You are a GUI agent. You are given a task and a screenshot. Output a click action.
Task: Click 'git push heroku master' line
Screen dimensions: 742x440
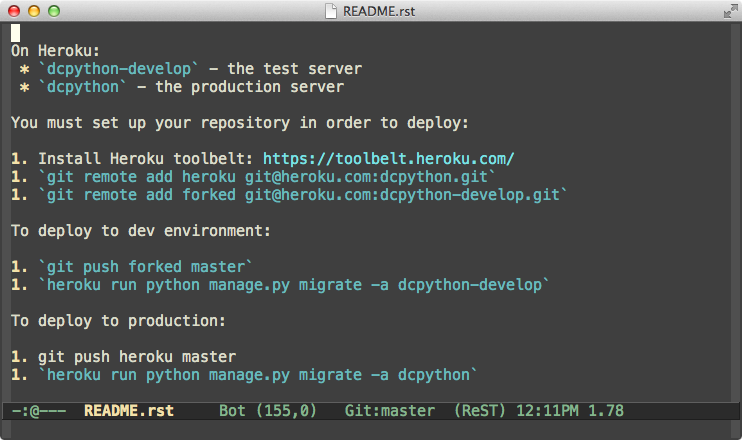coord(137,356)
